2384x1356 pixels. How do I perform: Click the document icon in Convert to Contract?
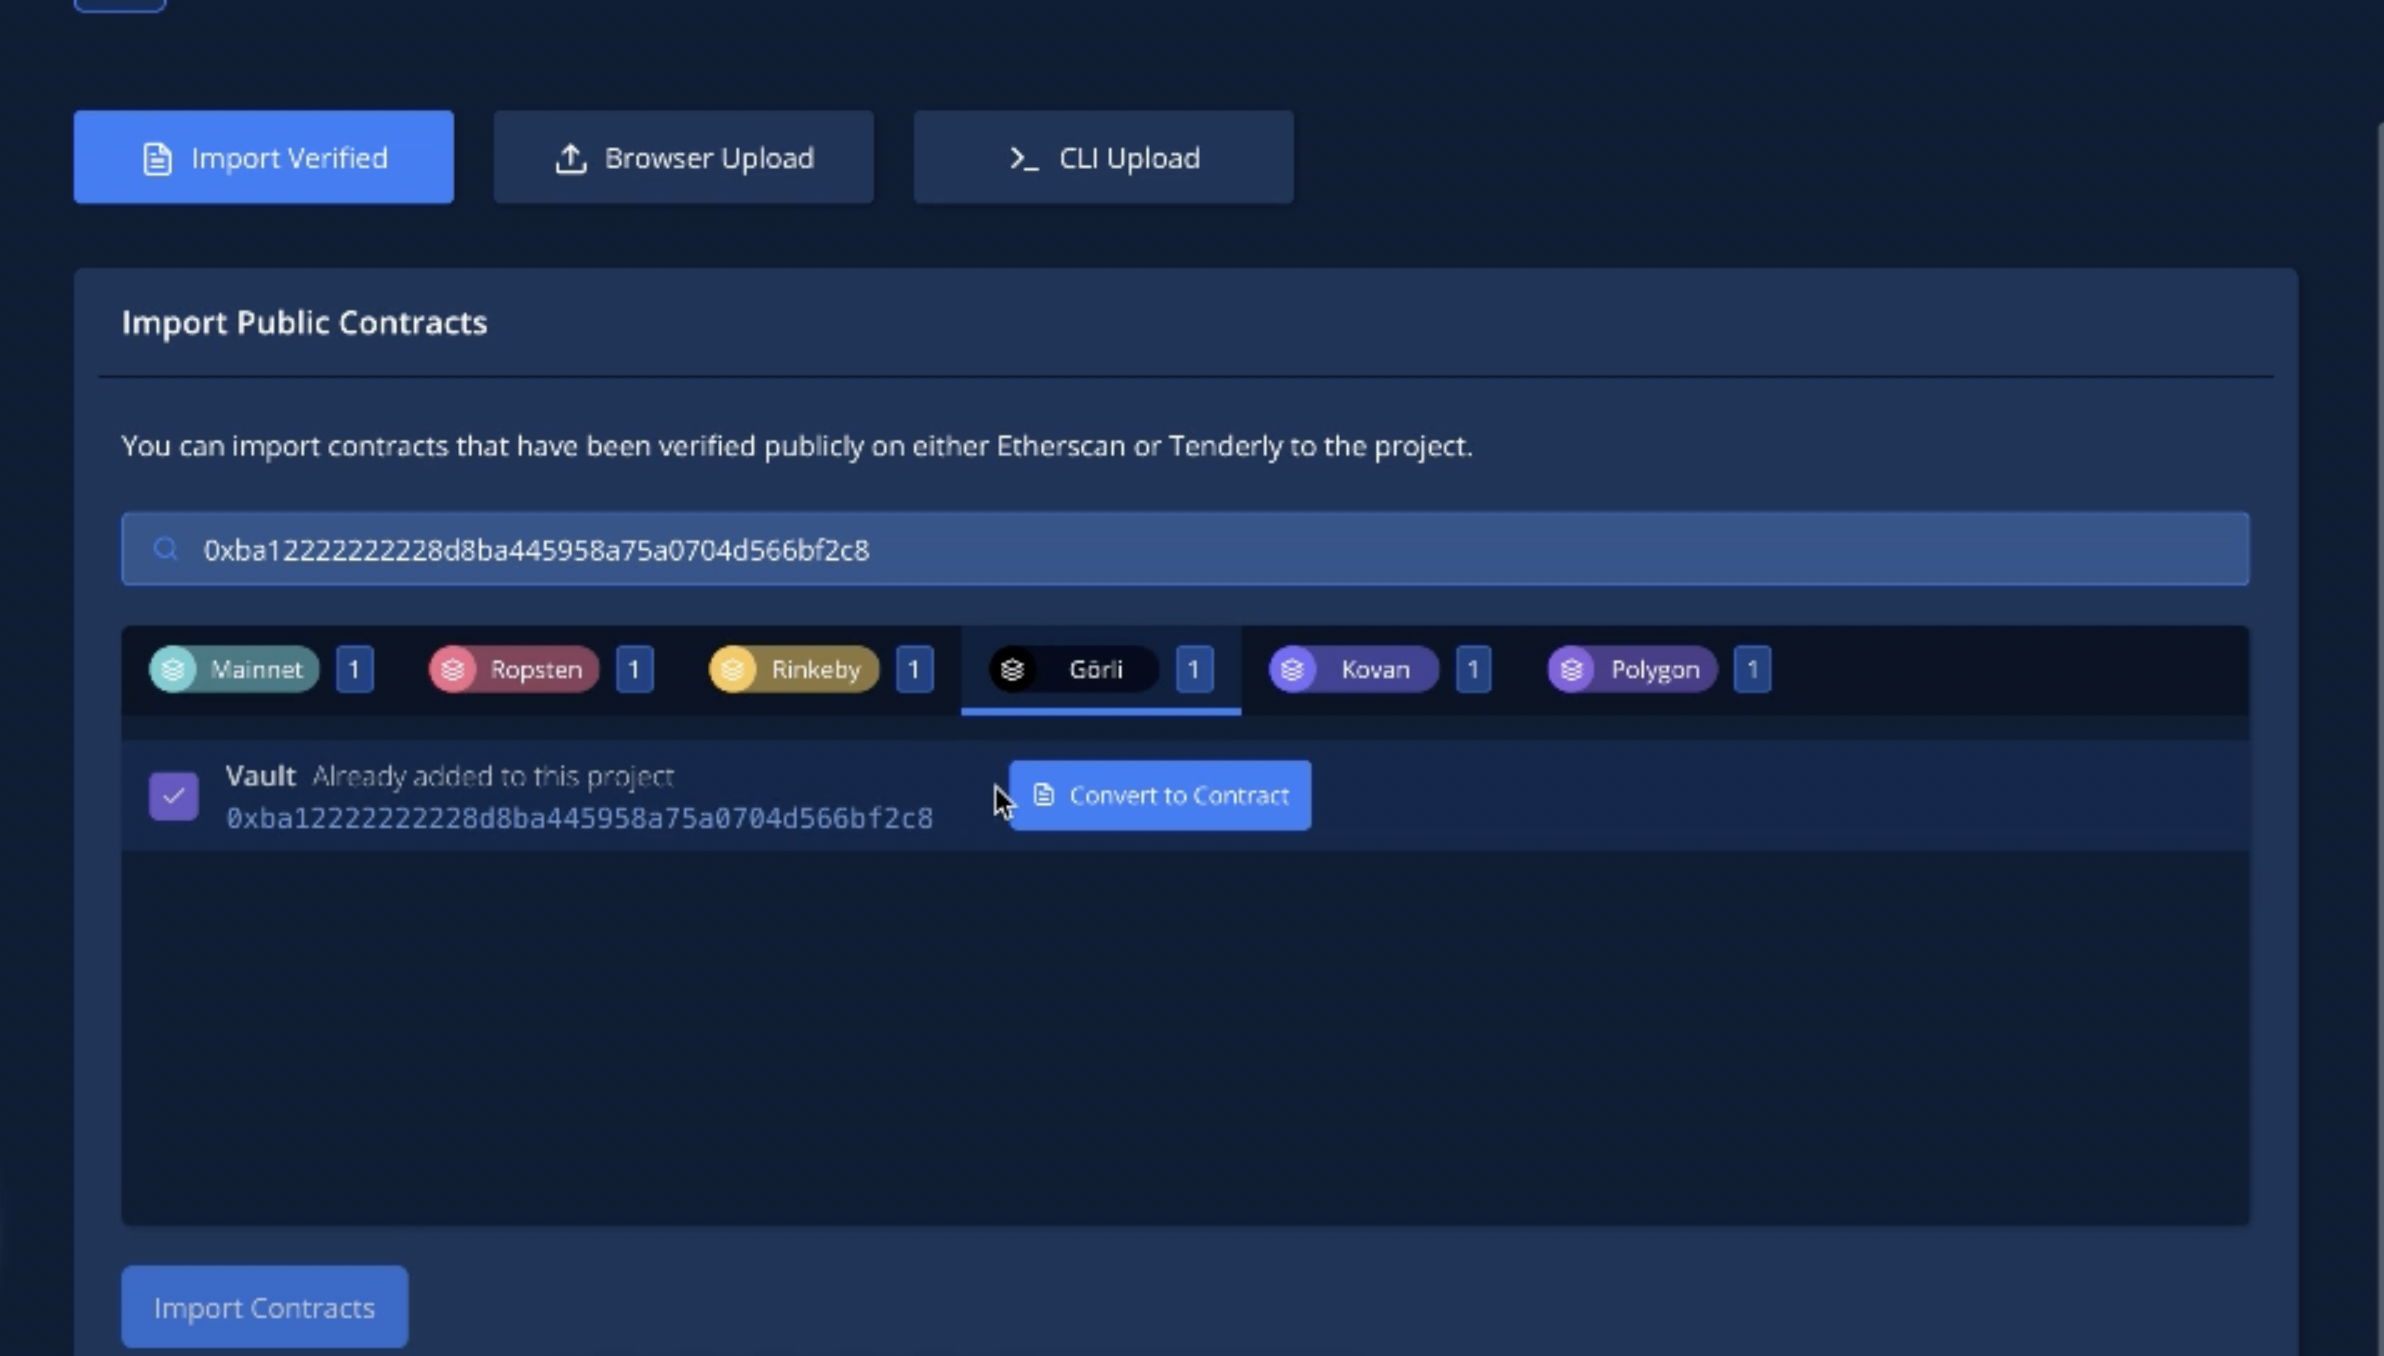[1043, 795]
